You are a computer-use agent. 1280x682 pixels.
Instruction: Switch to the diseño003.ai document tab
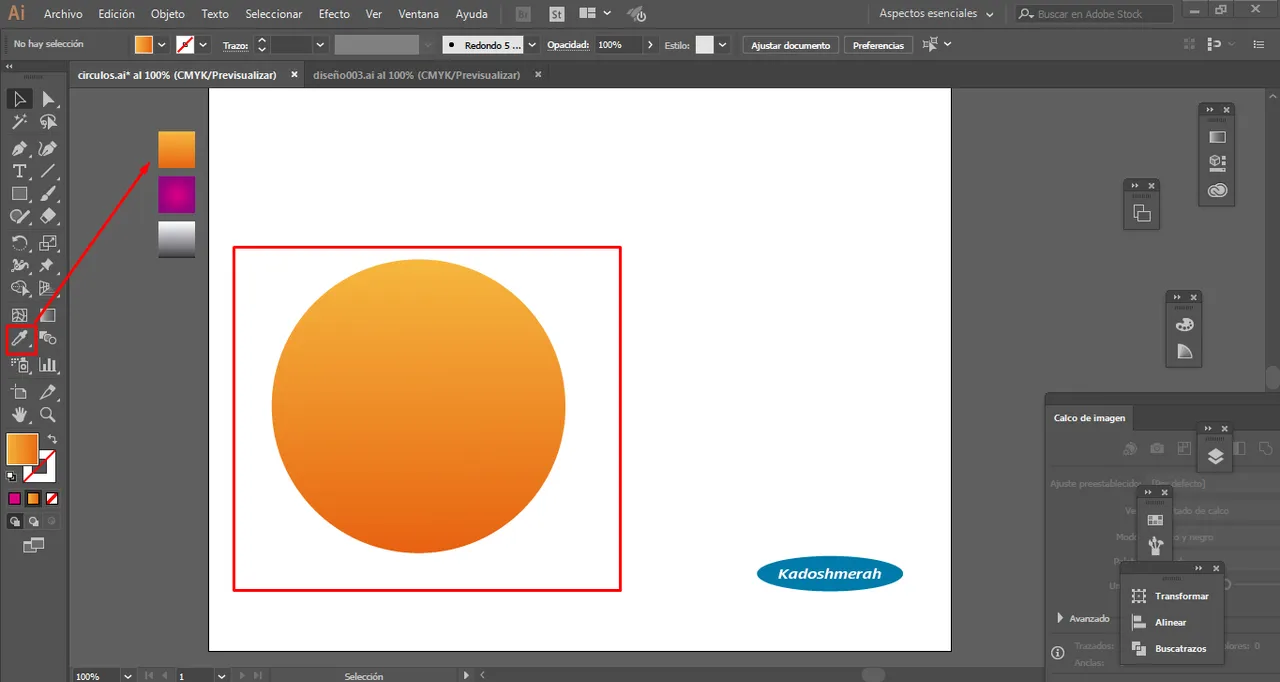click(x=416, y=75)
